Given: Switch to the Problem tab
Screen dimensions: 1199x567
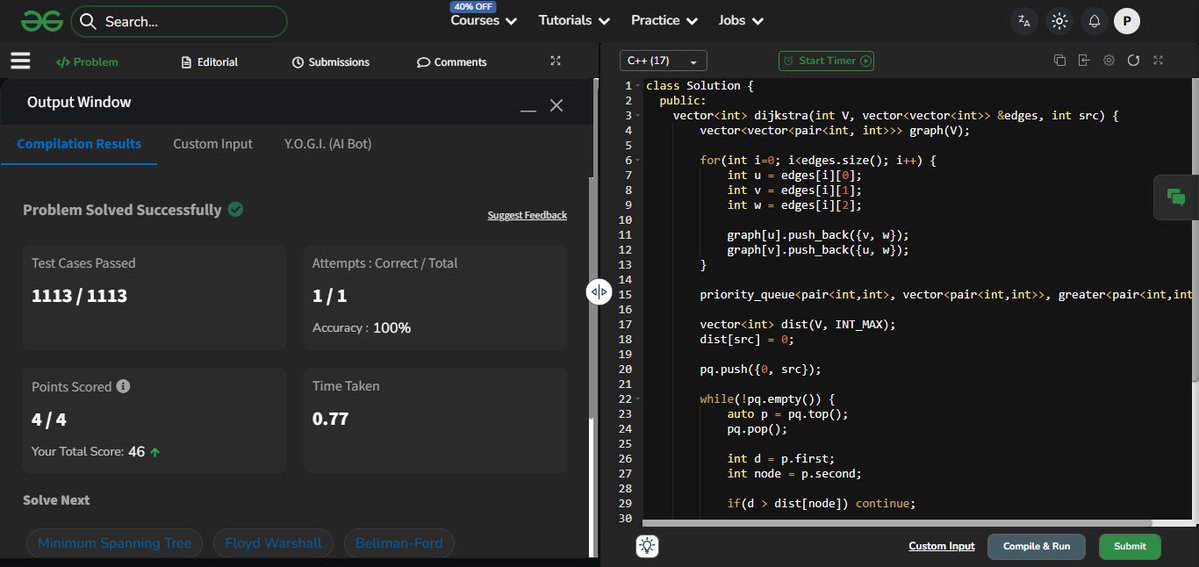Looking at the screenshot, I should coord(87,62).
